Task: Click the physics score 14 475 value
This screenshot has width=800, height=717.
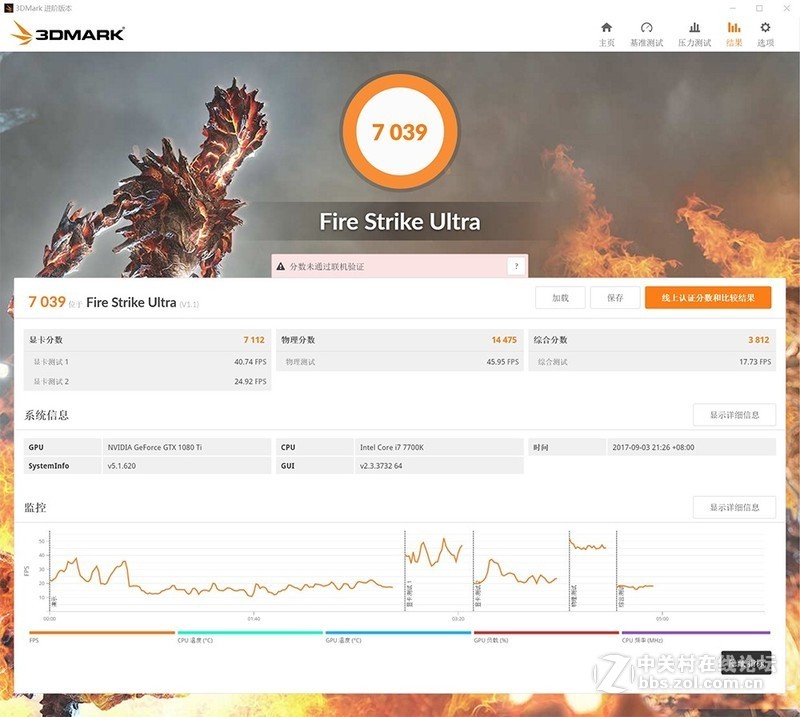Action: [x=504, y=340]
